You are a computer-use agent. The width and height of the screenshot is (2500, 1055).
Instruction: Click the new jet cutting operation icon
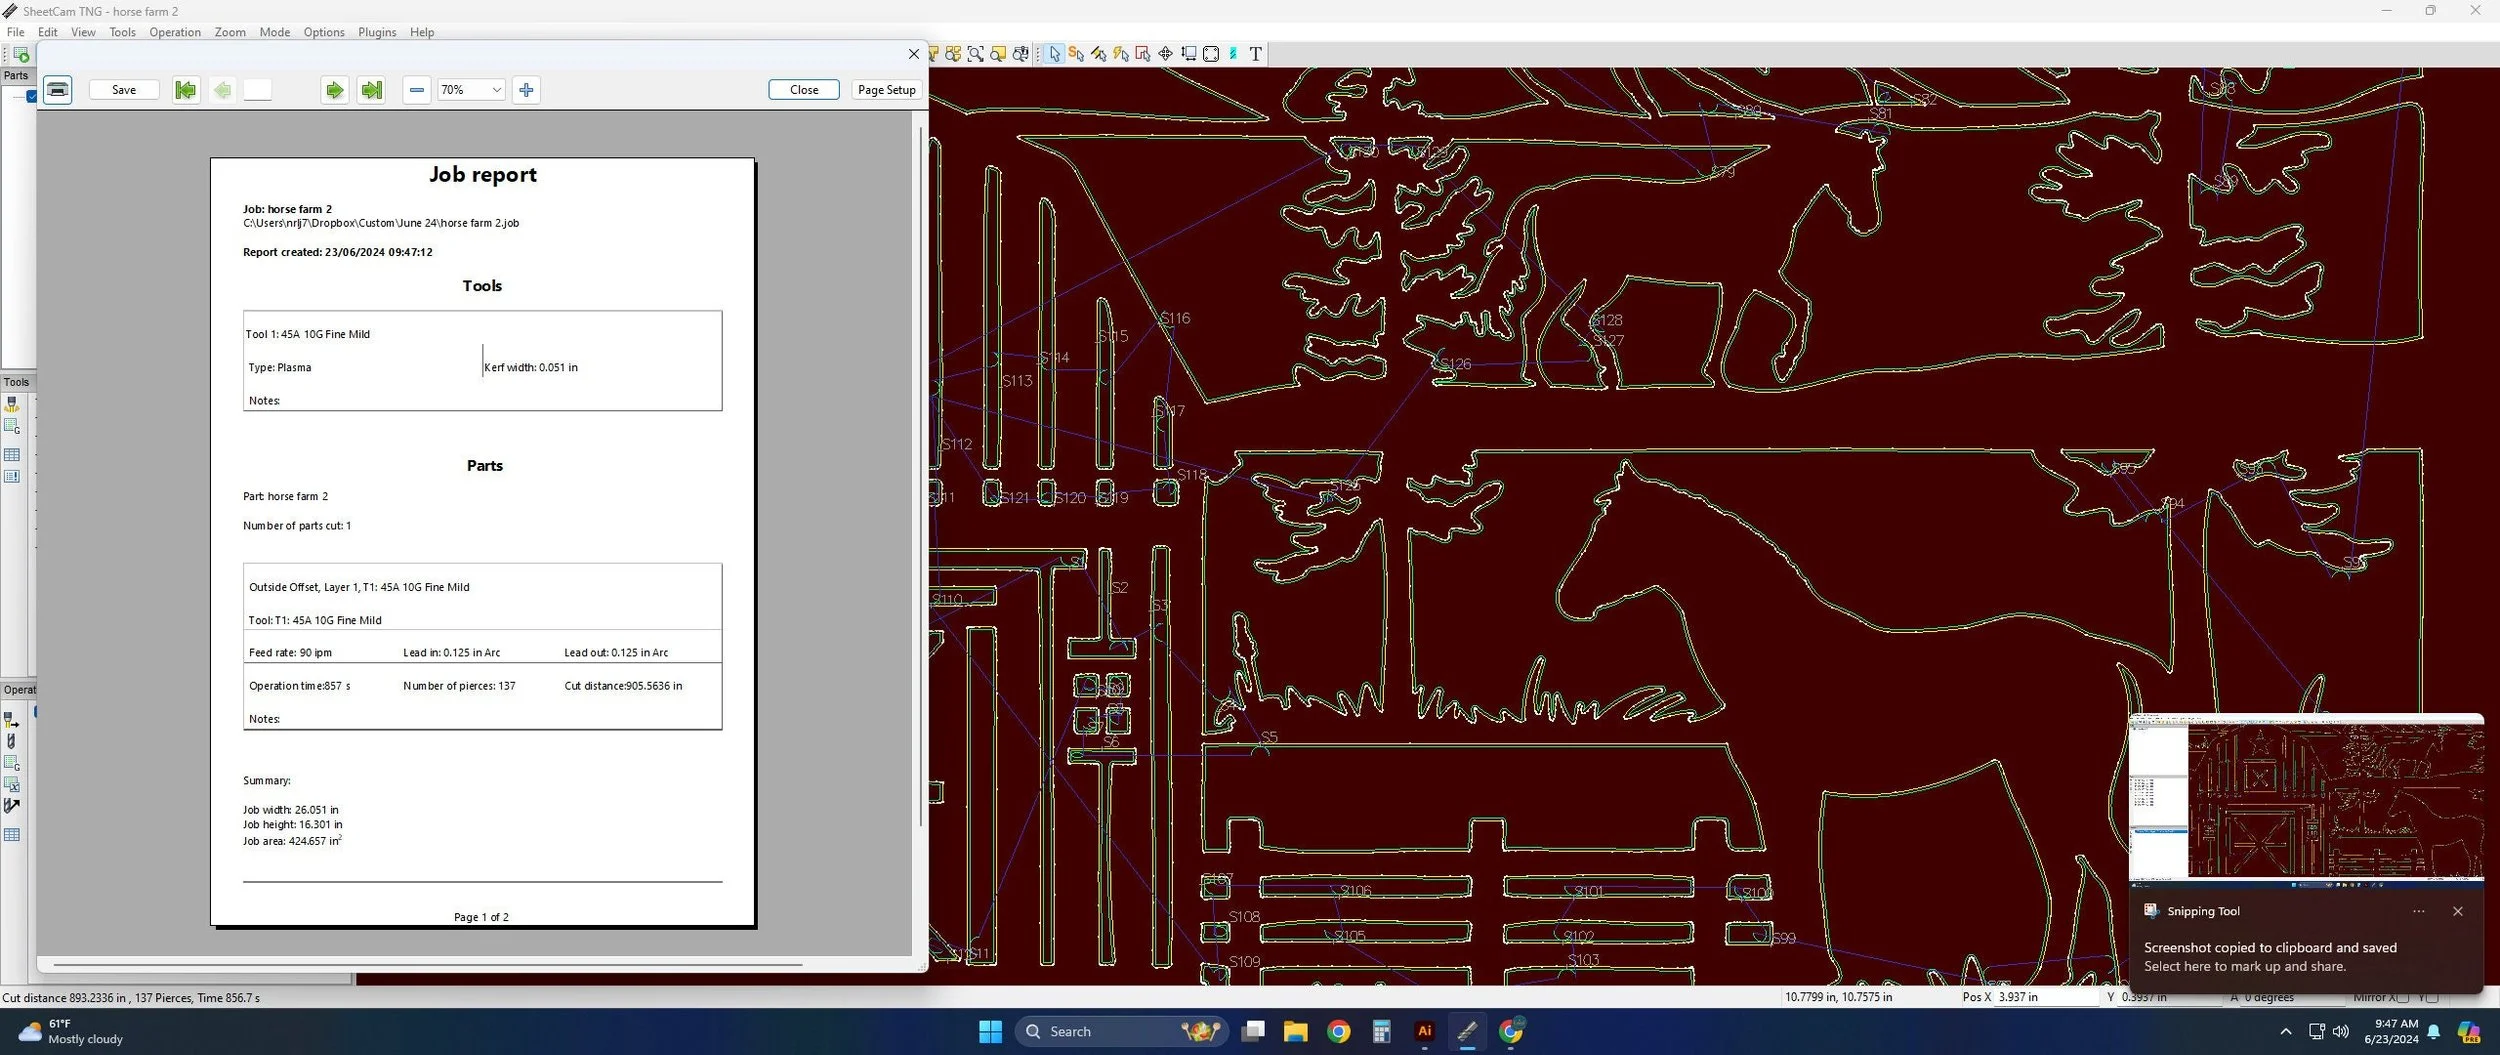click(x=12, y=720)
